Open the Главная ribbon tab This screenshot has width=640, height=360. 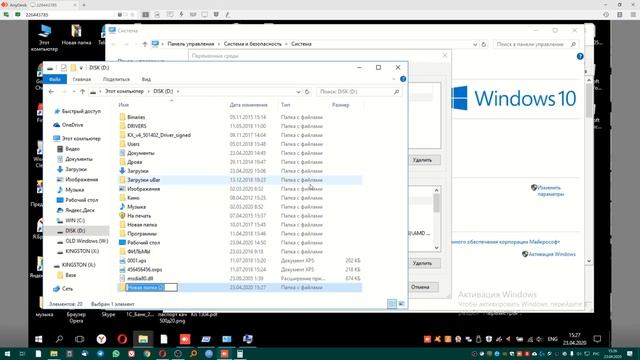point(82,79)
